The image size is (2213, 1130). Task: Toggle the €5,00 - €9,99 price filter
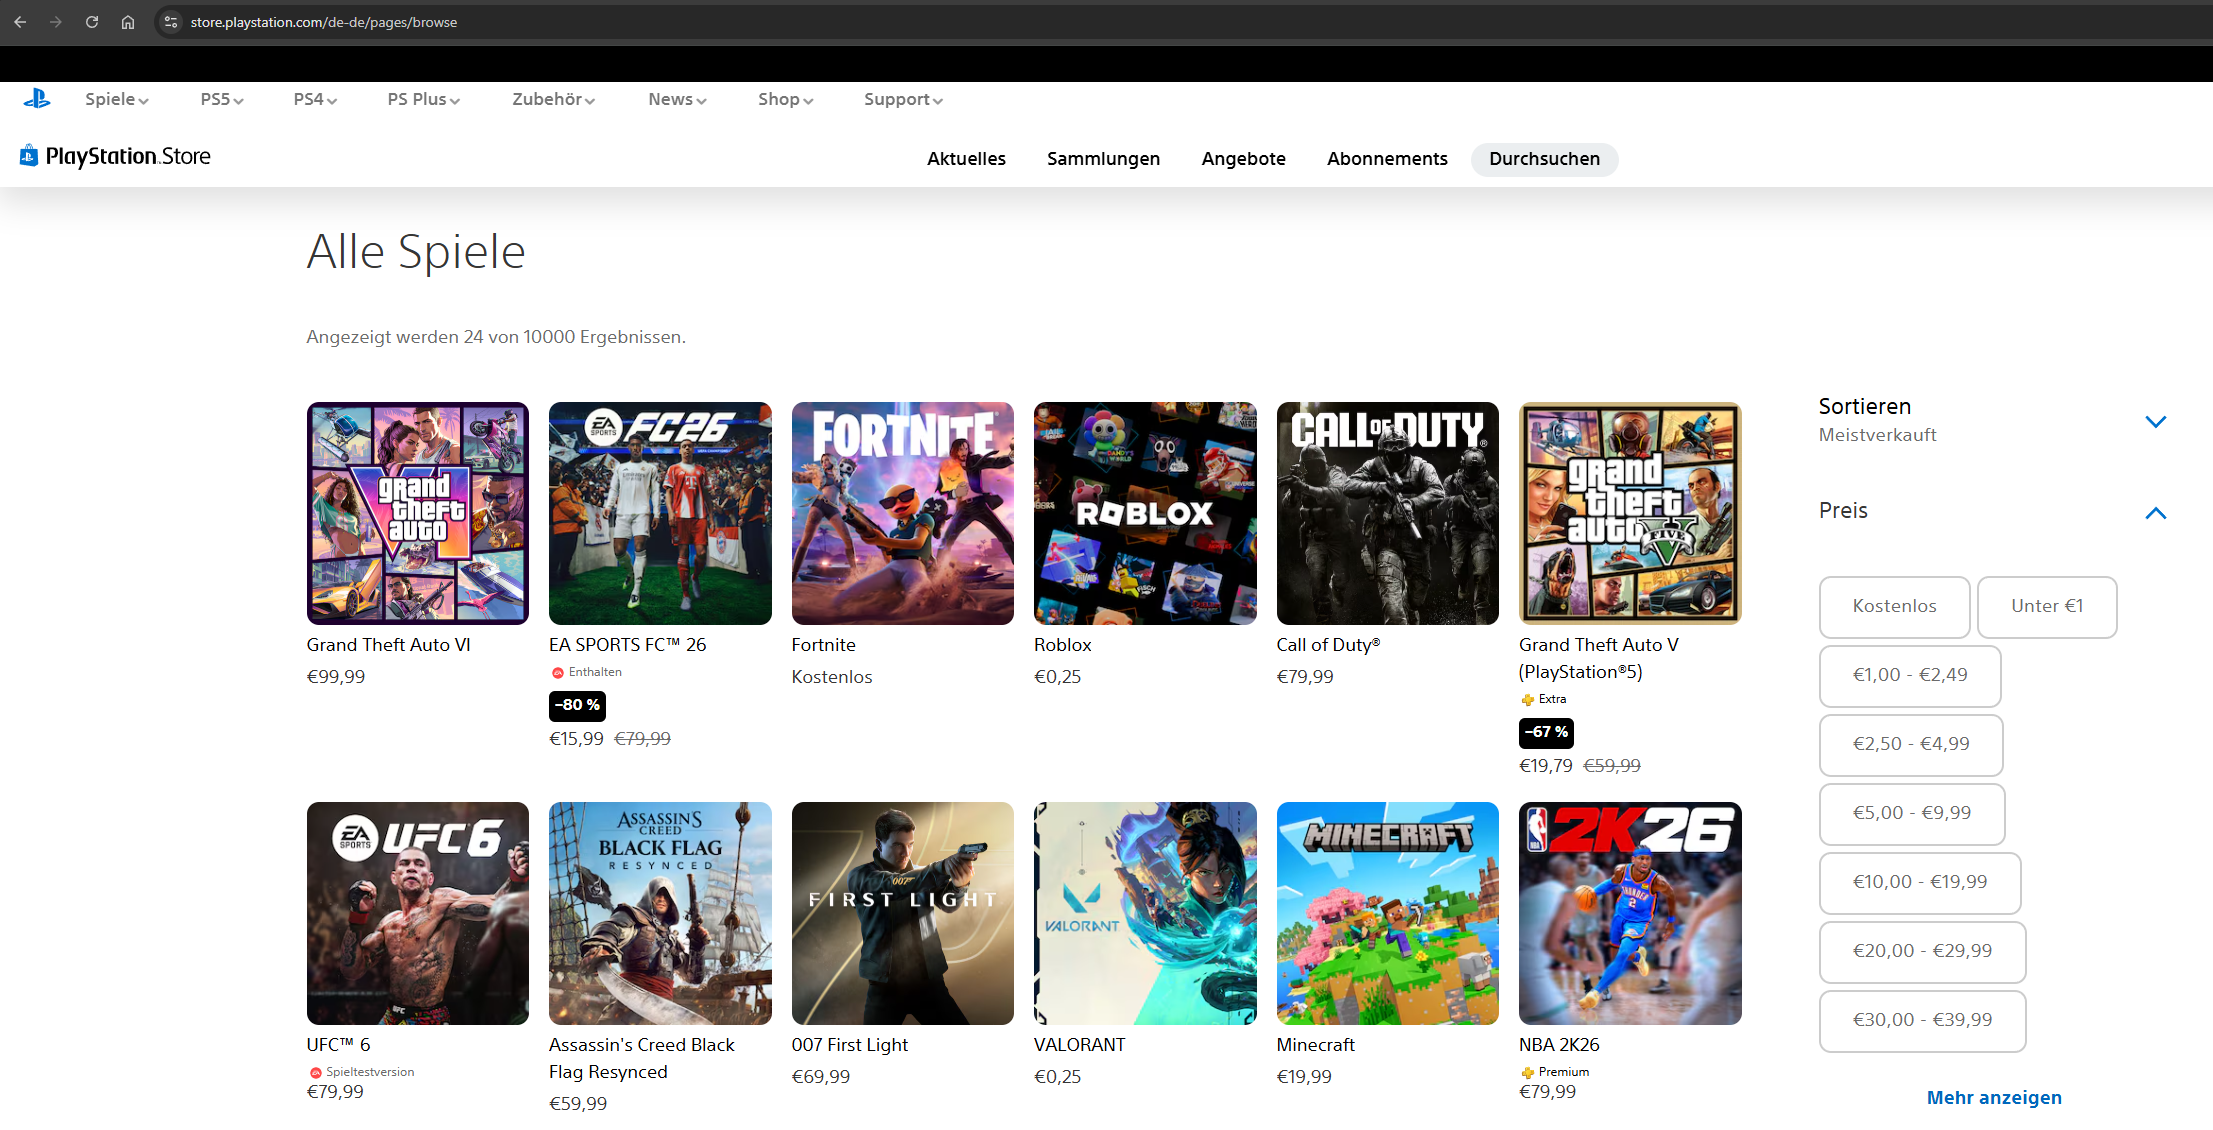point(1912,814)
